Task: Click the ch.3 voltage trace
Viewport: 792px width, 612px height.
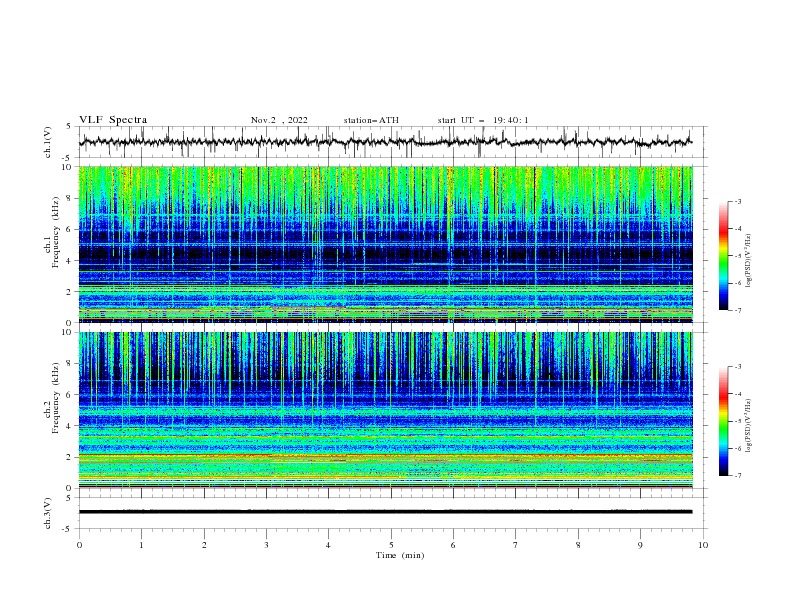Action: click(x=385, y=512)
